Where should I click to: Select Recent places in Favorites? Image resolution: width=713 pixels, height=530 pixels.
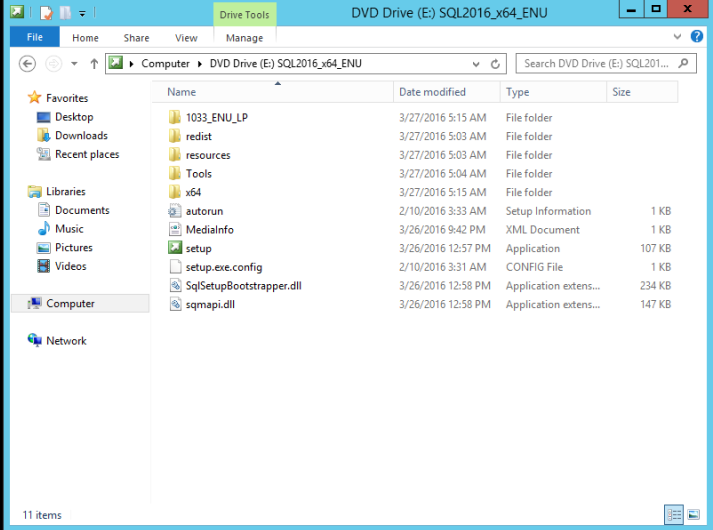point(87,154)
